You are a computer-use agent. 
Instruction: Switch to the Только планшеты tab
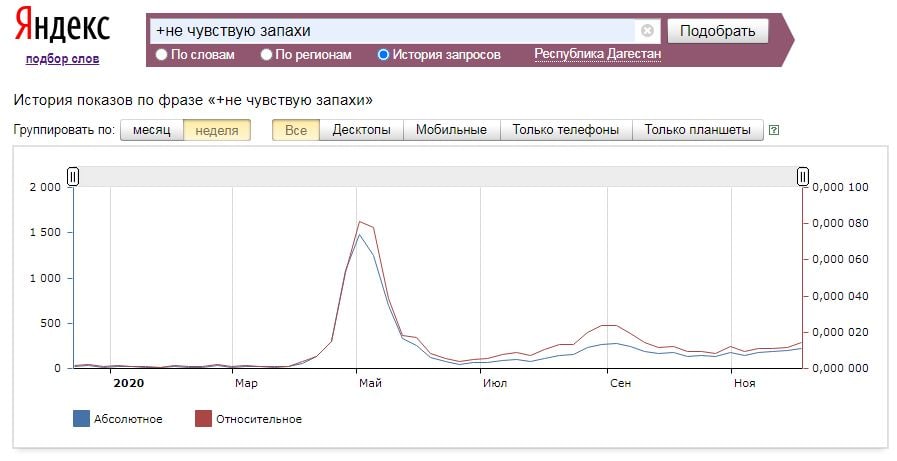698,130
